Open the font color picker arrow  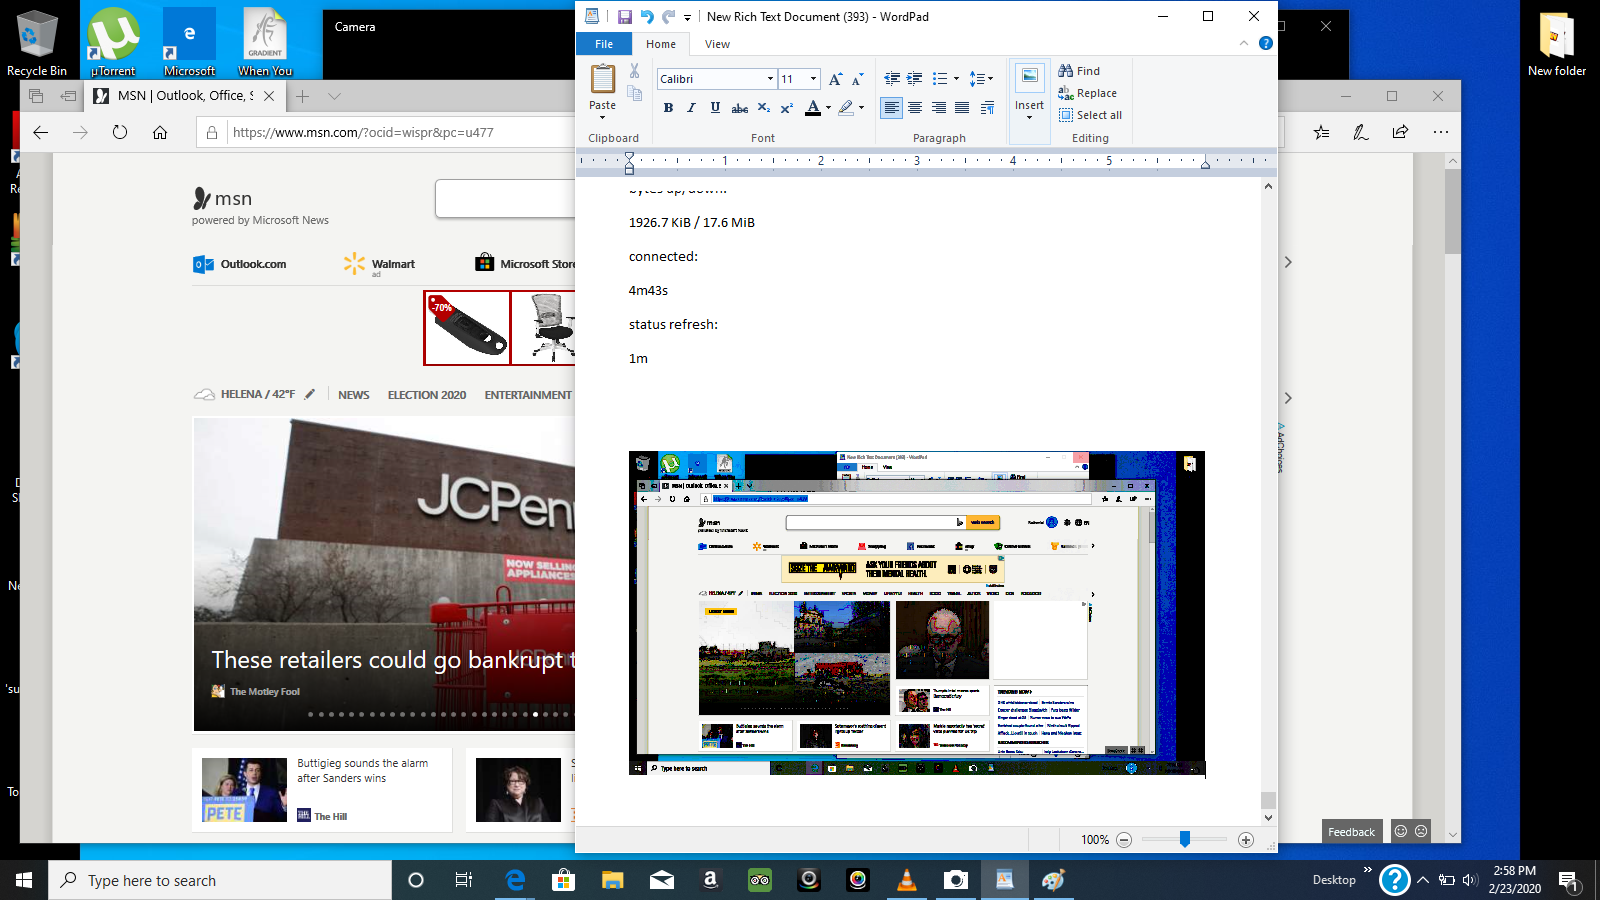(x=828, y=108)
